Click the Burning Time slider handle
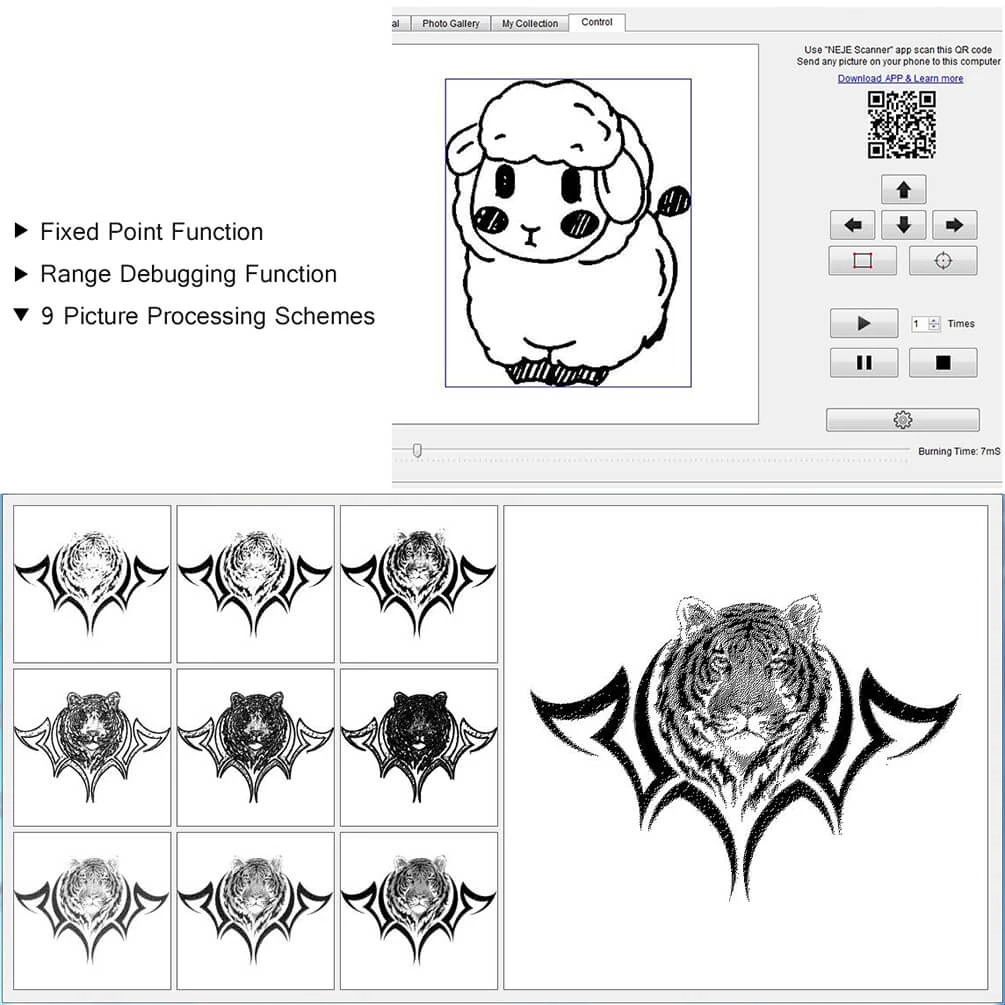The height and width of the screenshot is (1005, 1005). pyautogui.click(x=417, y=451)
